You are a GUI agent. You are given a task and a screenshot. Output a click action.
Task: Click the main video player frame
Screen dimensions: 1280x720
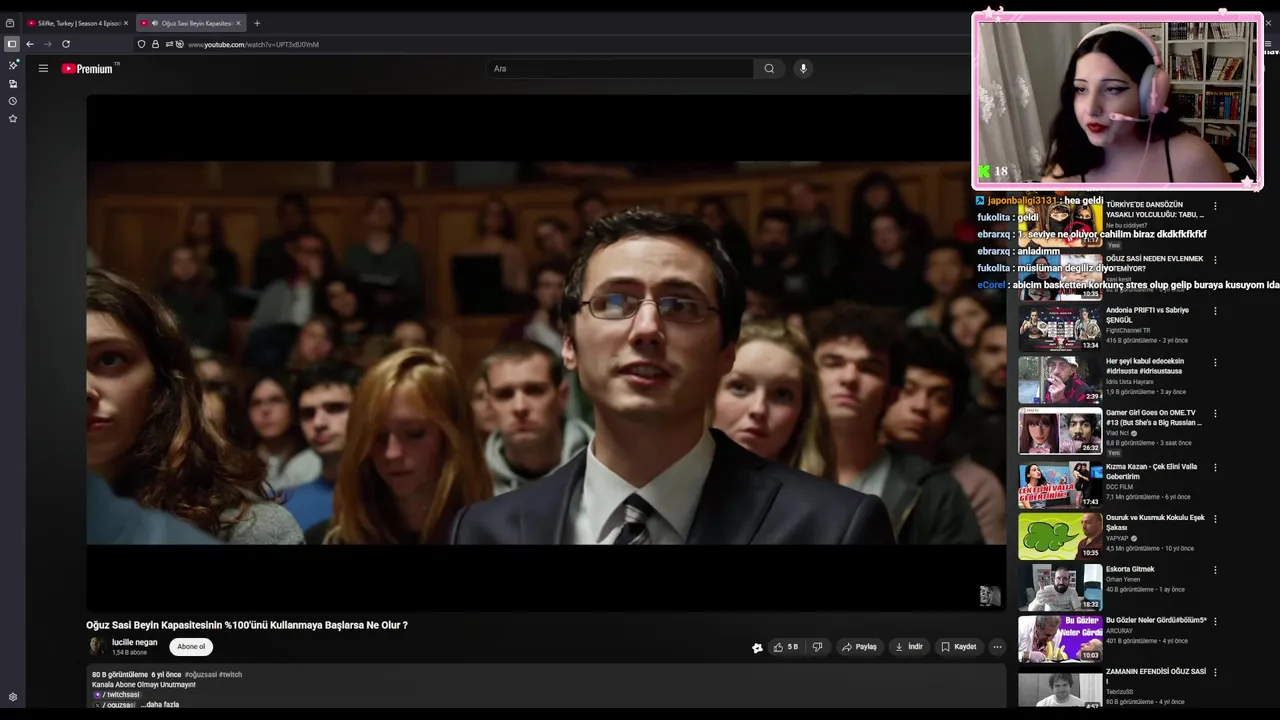pos(546,353)
